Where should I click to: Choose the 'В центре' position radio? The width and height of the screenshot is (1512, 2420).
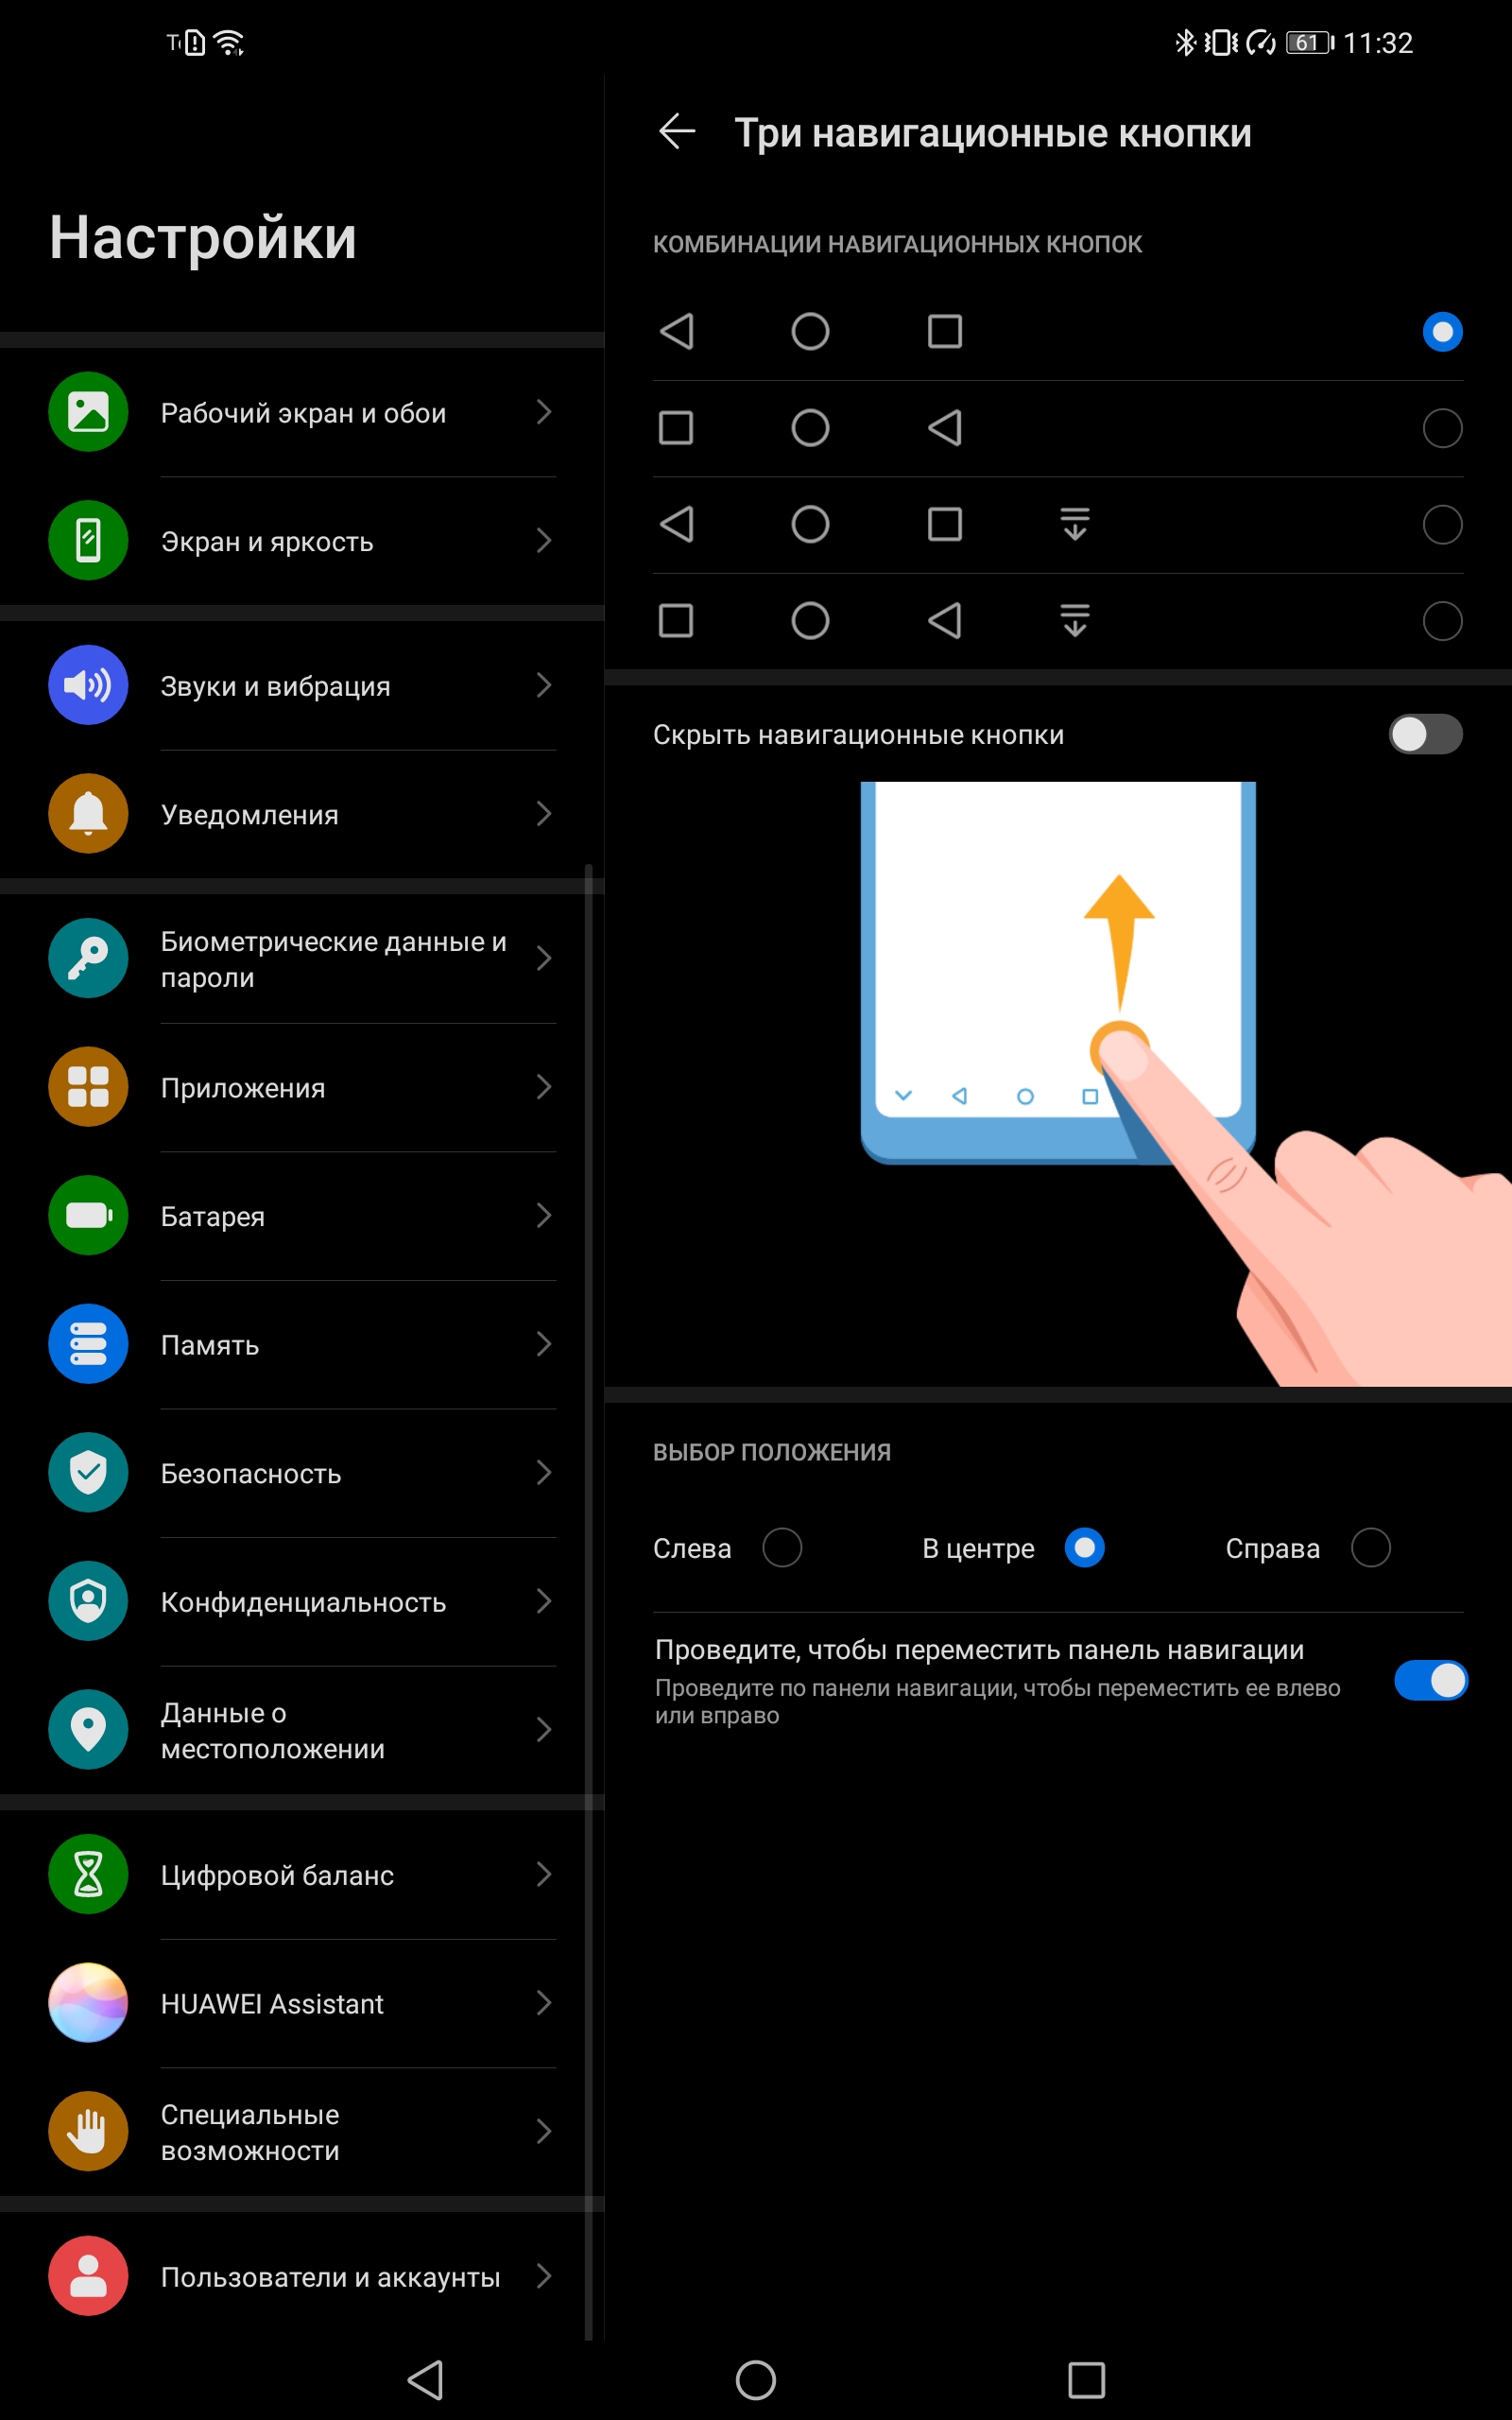[1085, 1548]
